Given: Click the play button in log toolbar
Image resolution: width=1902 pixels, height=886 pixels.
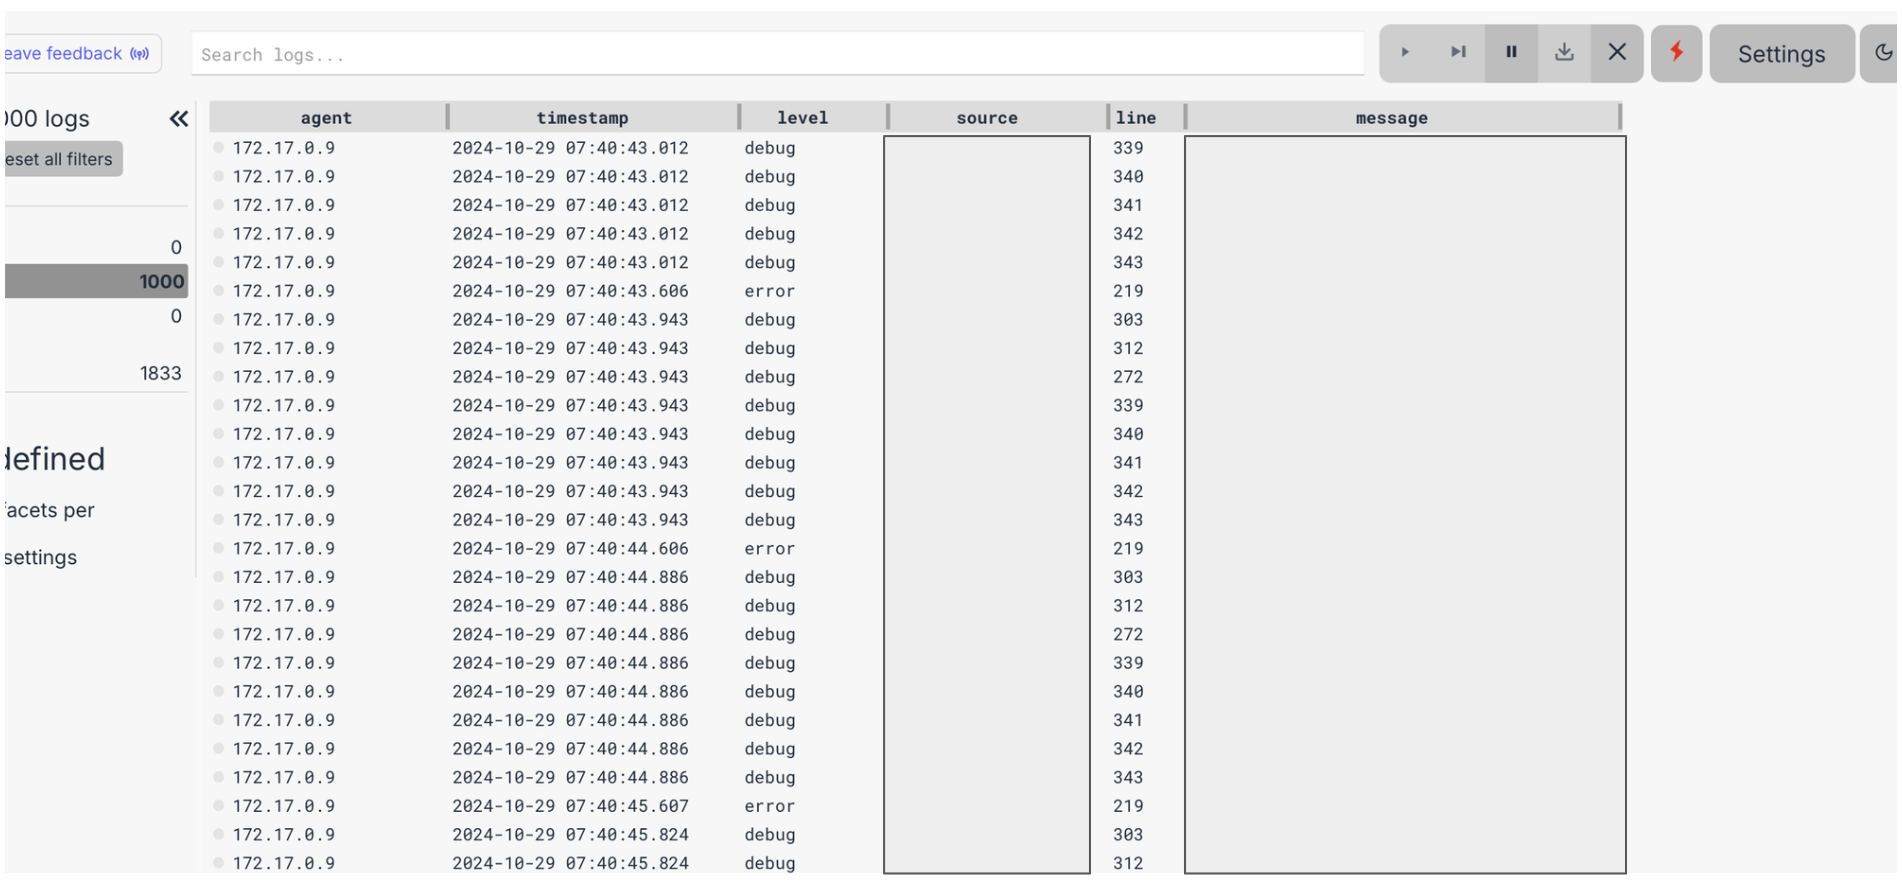Looking at the screenshot, I should [x=1405, y=53].
